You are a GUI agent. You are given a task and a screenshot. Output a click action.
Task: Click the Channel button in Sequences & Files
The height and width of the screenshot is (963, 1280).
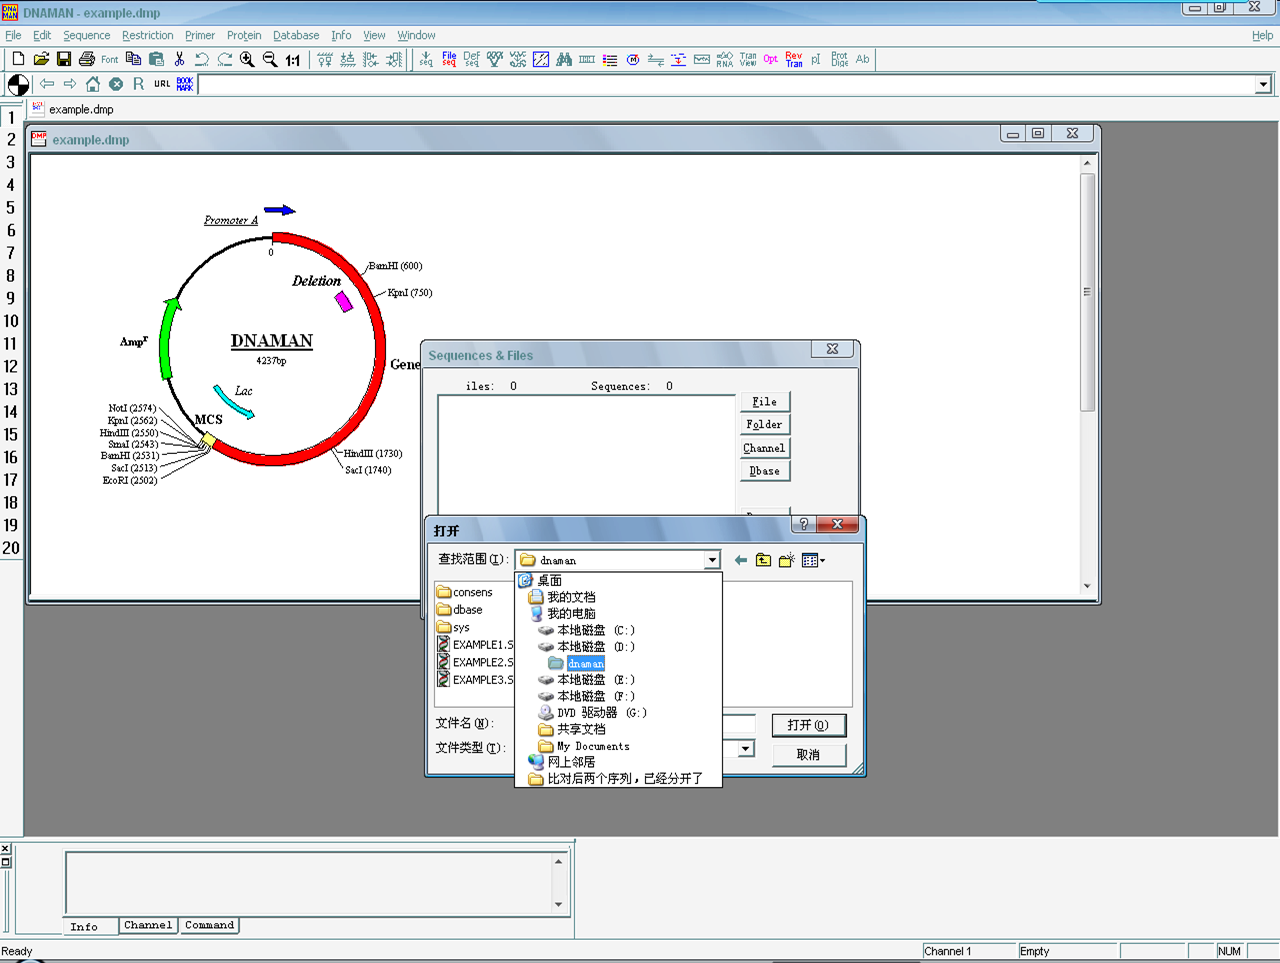pyautogui.click(x=764, y=448)
